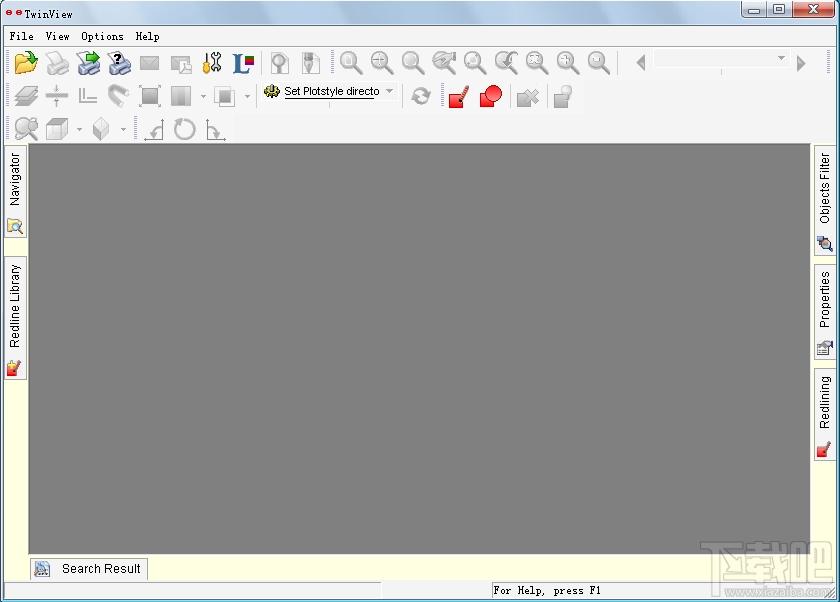
Task: Maximize the TwinView window
Action: (x=779, y=9)
